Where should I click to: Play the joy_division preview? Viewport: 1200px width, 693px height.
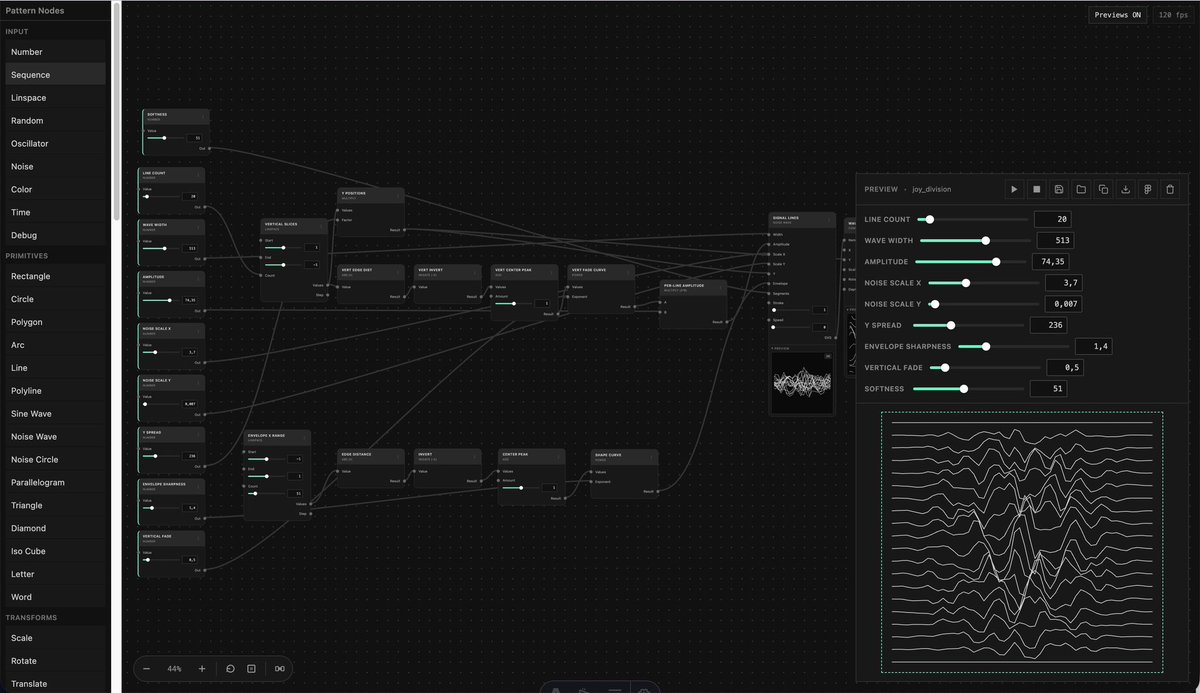pos(1015,189)
